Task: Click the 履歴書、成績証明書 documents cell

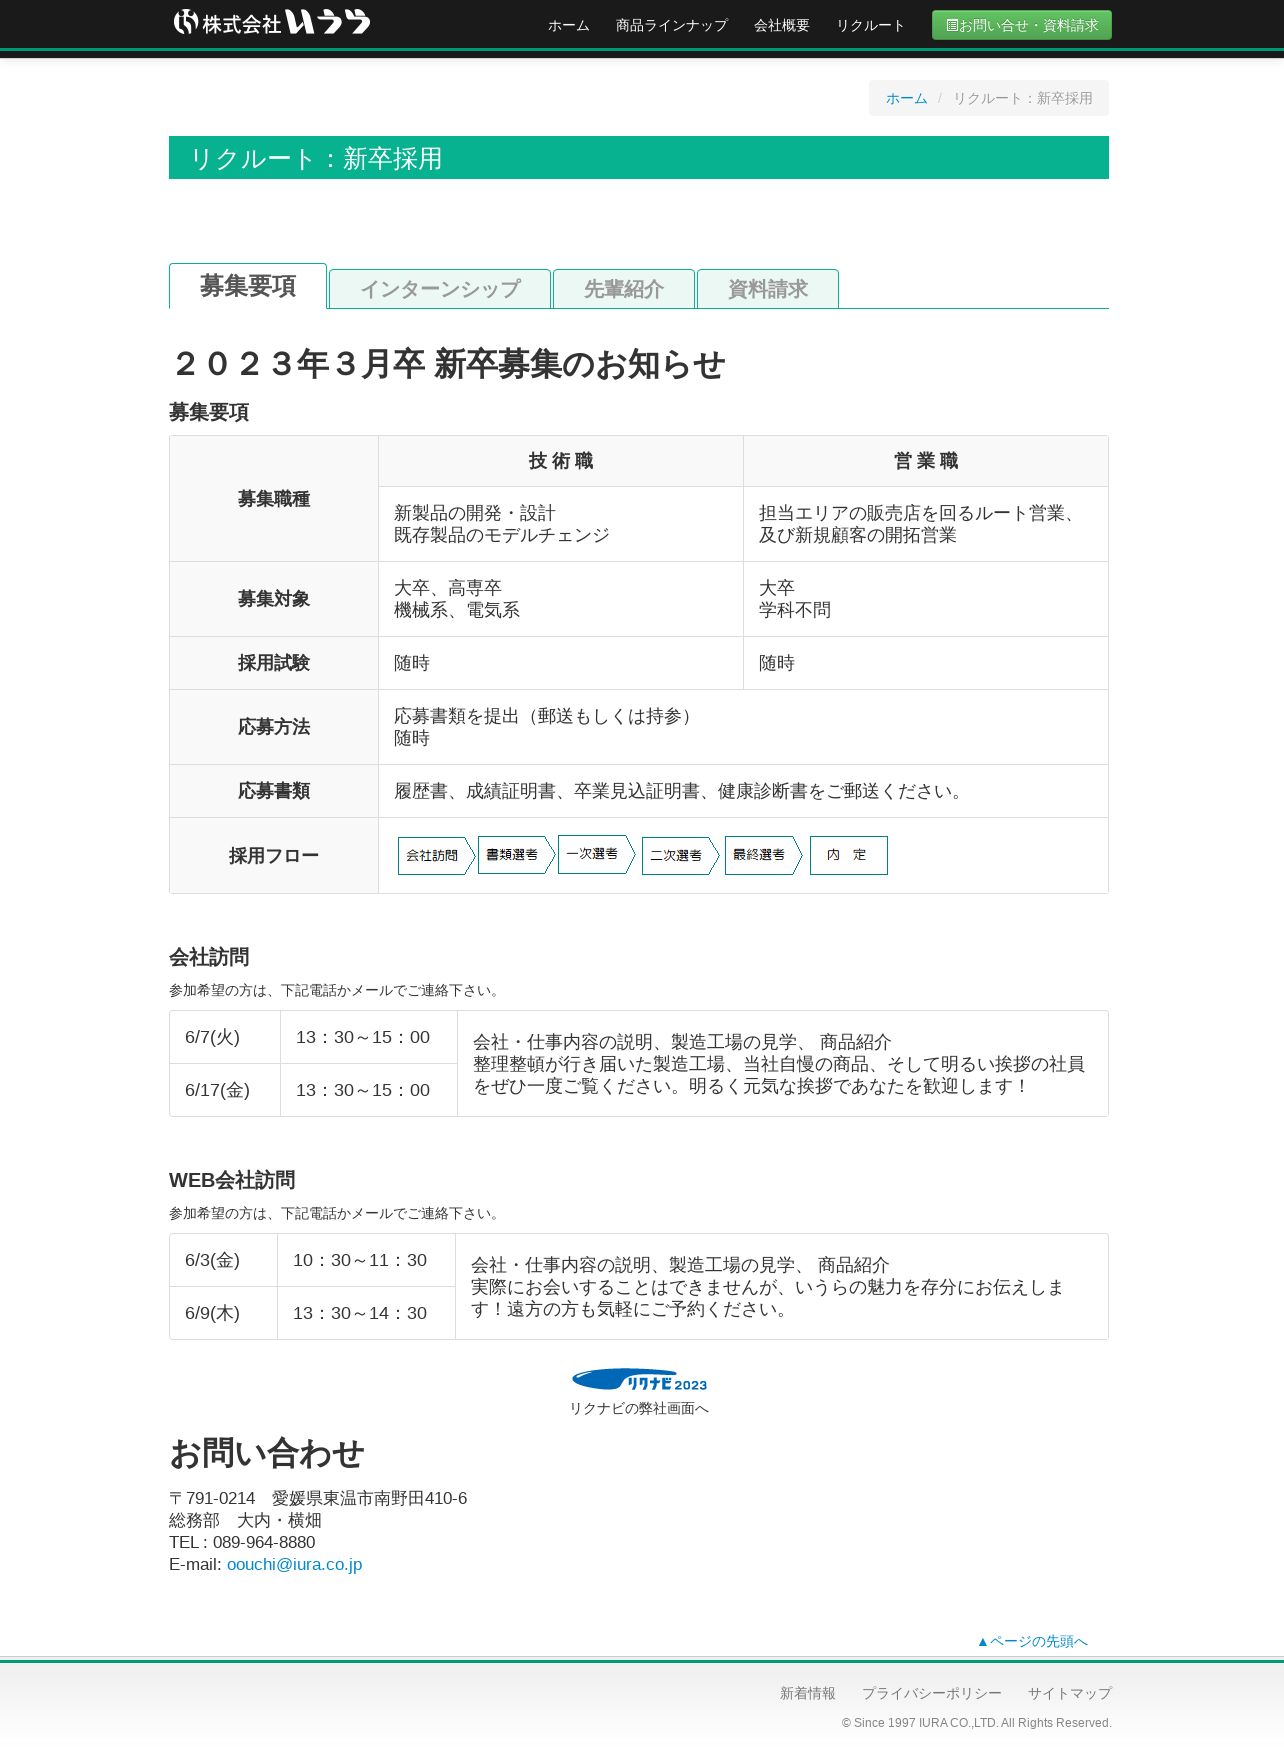Action: (743, 791)
